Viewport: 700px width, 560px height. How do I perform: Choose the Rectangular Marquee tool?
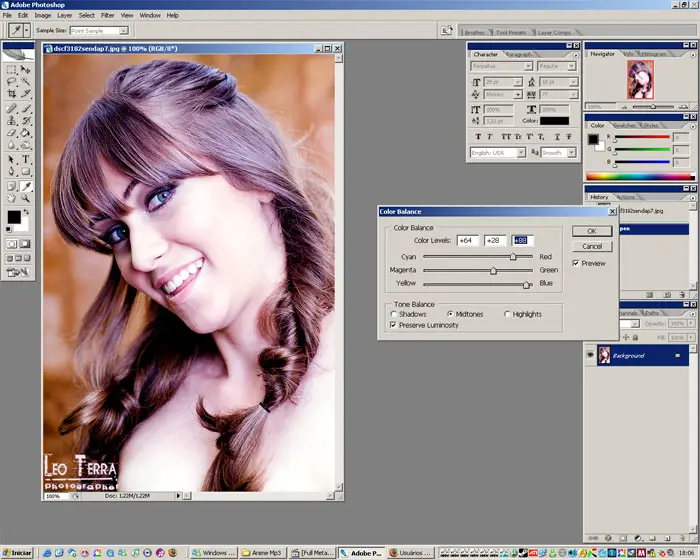point(12,69)
